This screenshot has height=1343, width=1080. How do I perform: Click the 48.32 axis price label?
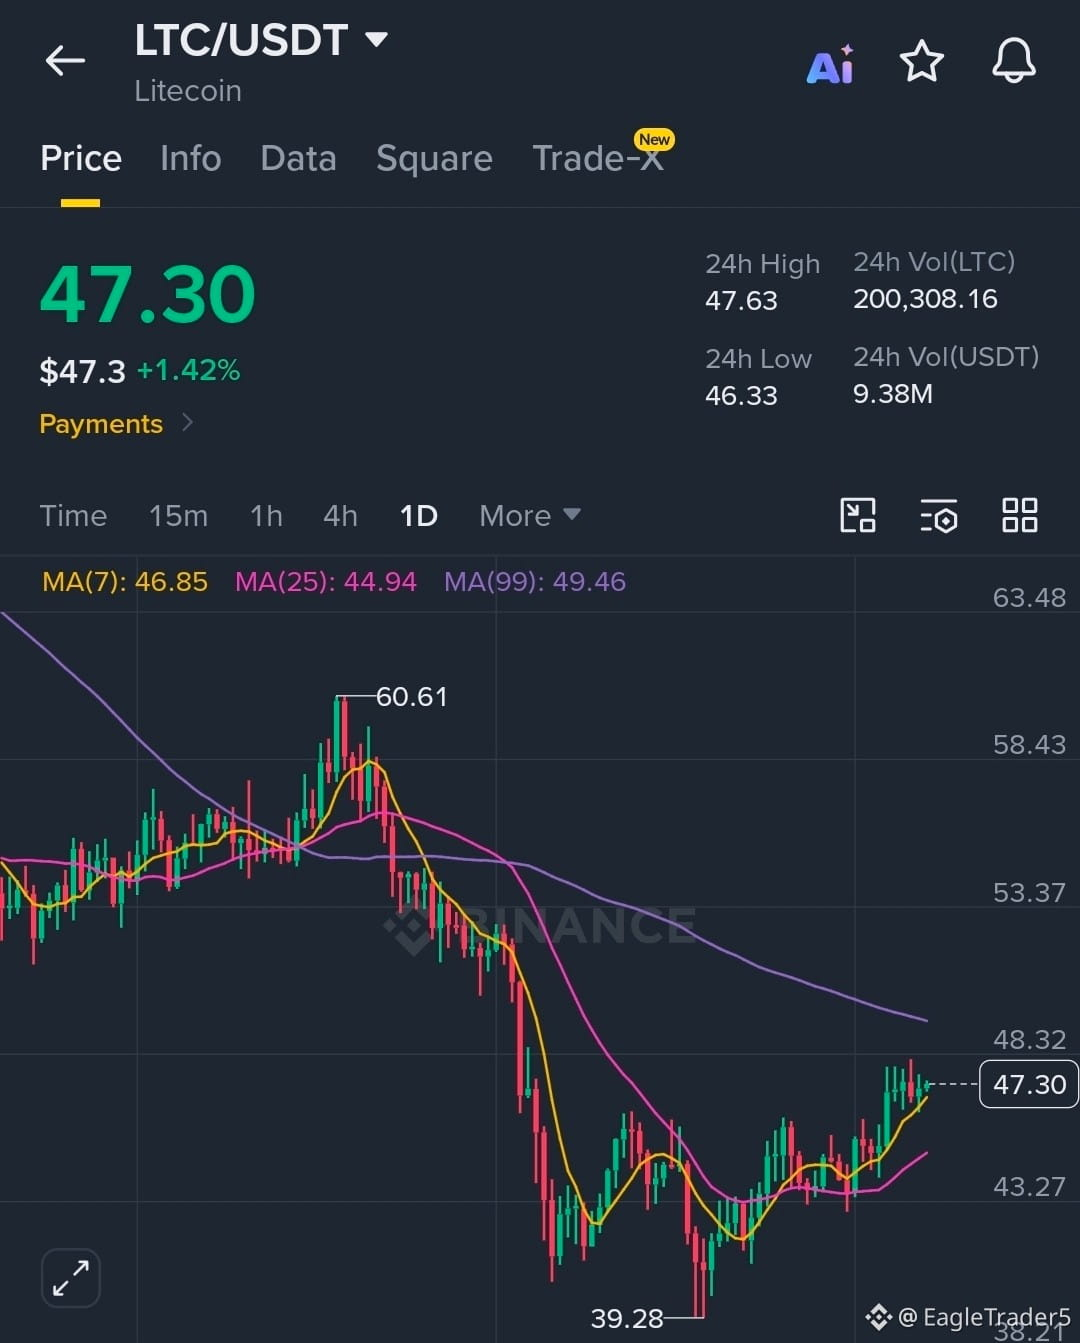click(1029, 1040)
